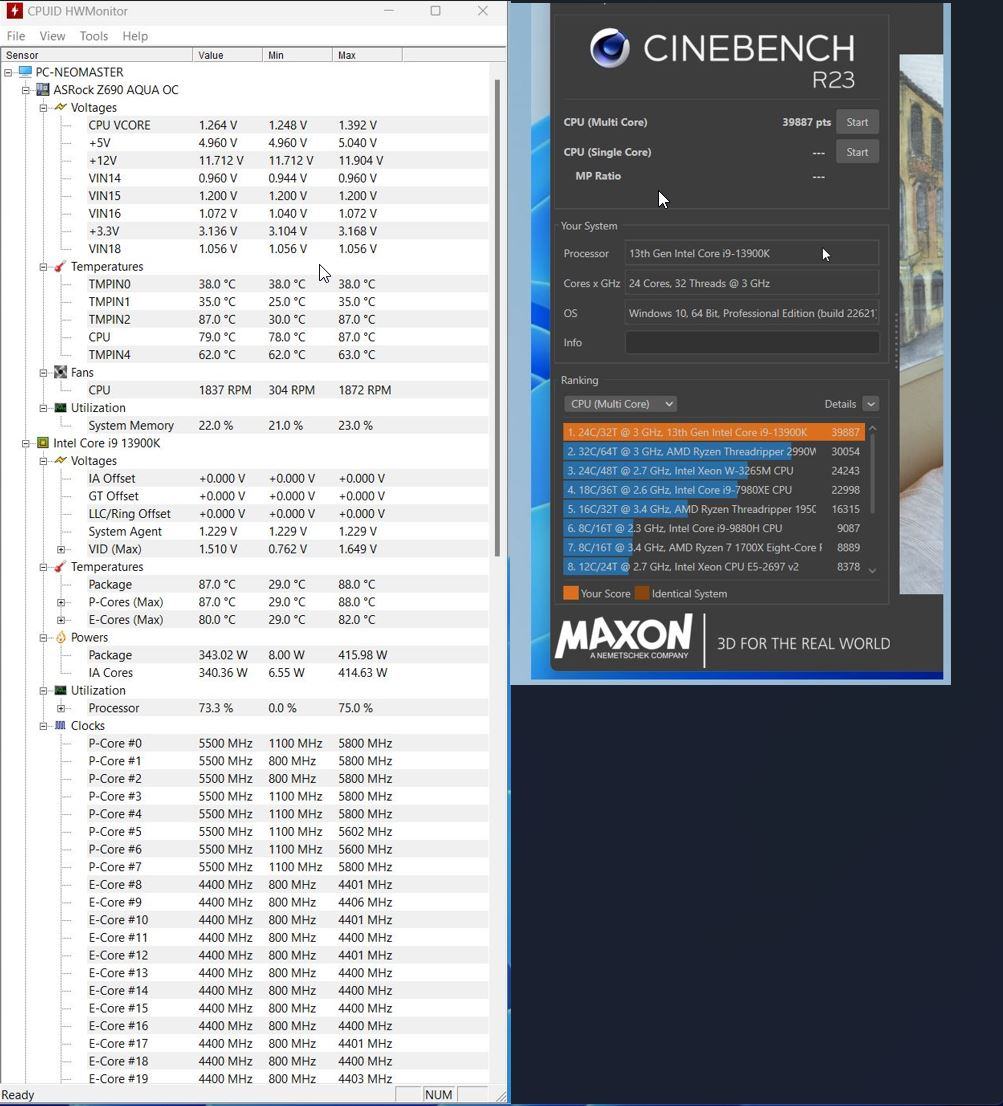1003x1106 pixels.
Task: Expand the VID (Max) entry
Action: (61, 549)
